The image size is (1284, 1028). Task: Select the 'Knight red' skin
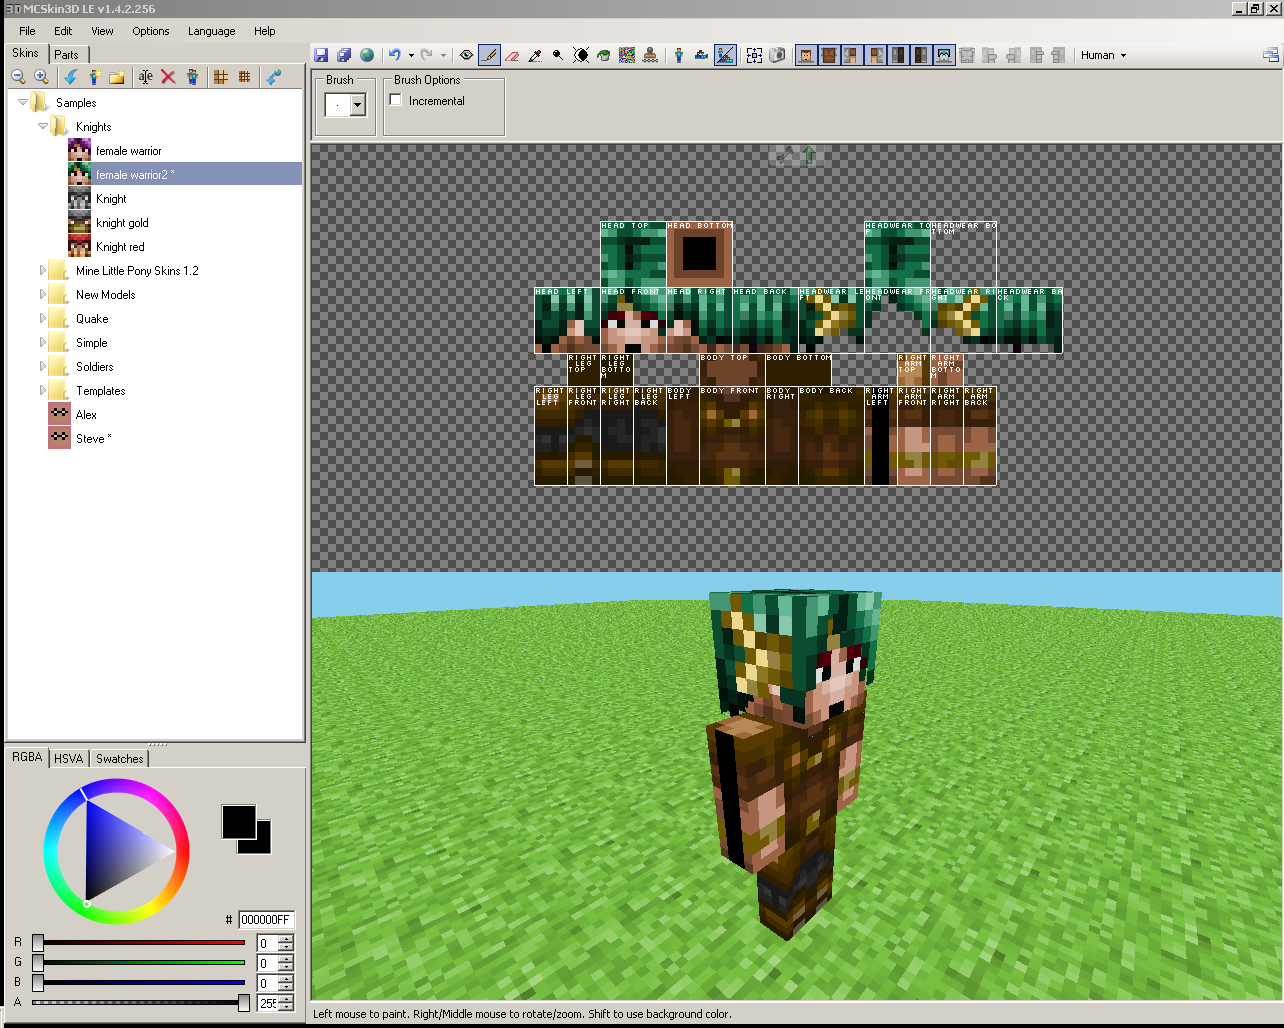pyautogui.click(x=120, y=247)
